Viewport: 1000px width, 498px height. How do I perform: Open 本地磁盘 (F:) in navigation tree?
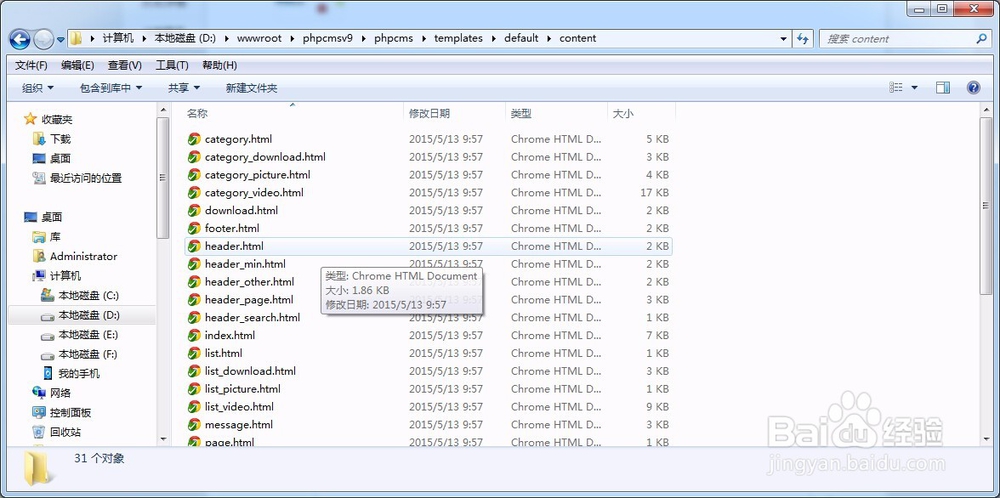(88, 354)
